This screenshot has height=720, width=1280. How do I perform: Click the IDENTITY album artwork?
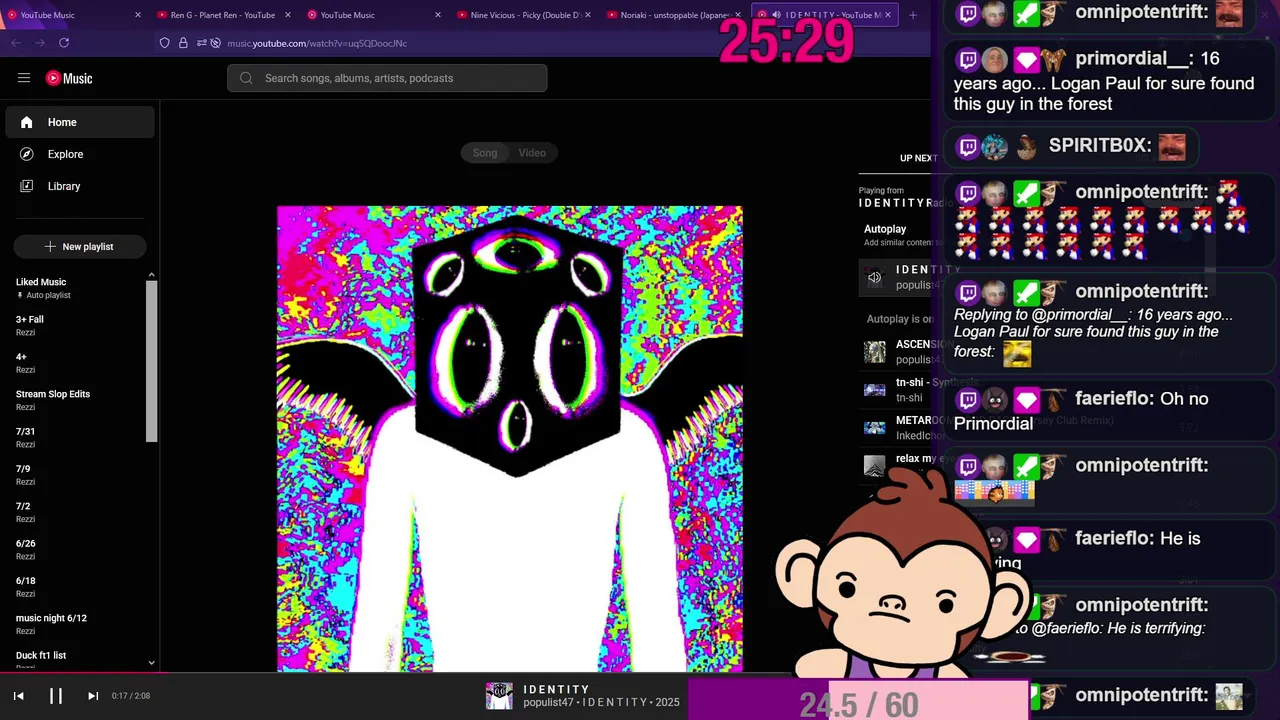(510, 439)
